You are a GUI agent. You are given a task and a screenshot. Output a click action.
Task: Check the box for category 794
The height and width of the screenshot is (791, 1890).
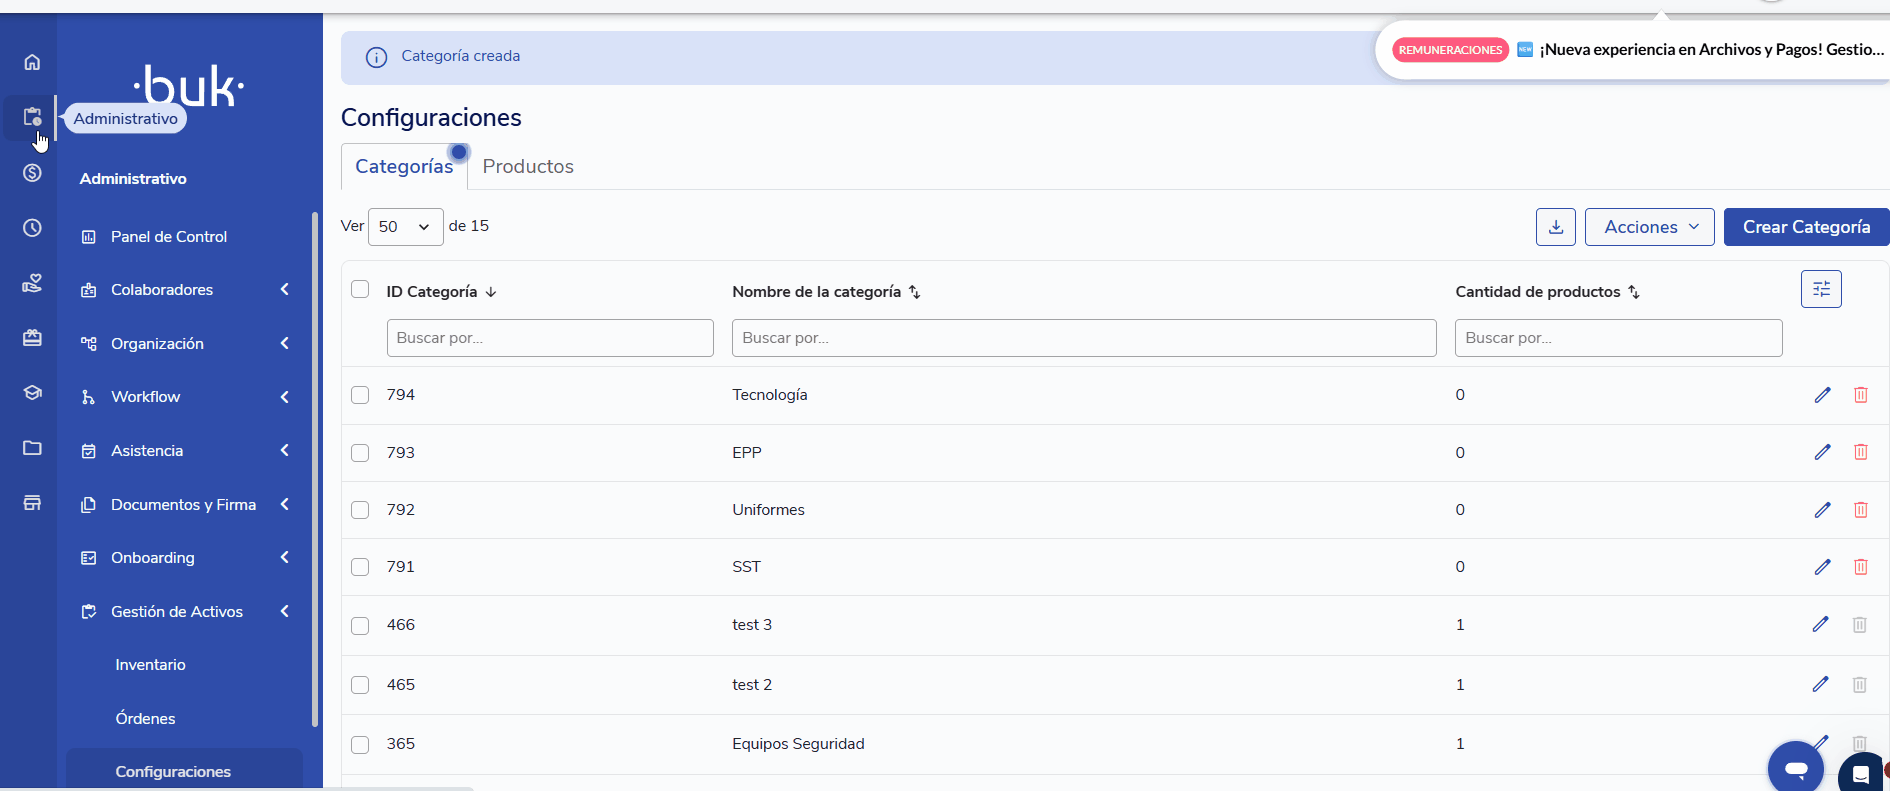coord(360,395)
